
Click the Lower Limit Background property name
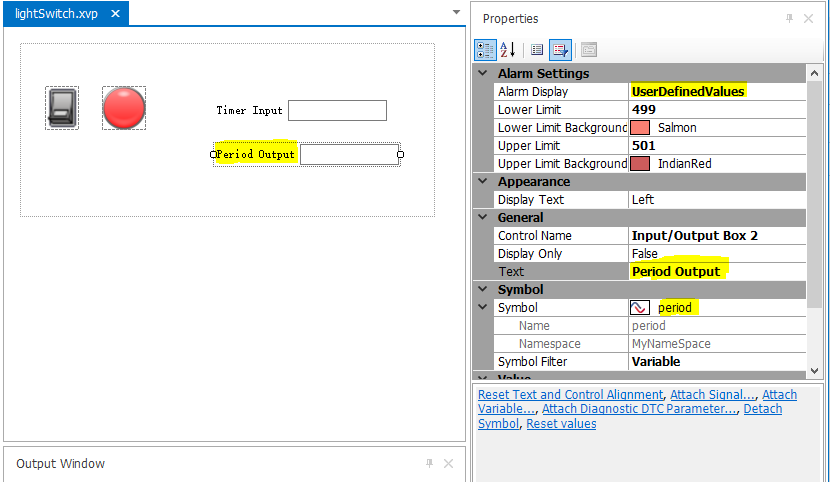click(562, 128)
